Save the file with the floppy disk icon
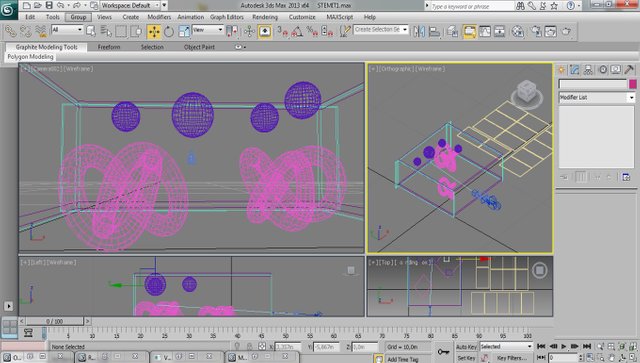The image size is (640, 363). (49, 5)
